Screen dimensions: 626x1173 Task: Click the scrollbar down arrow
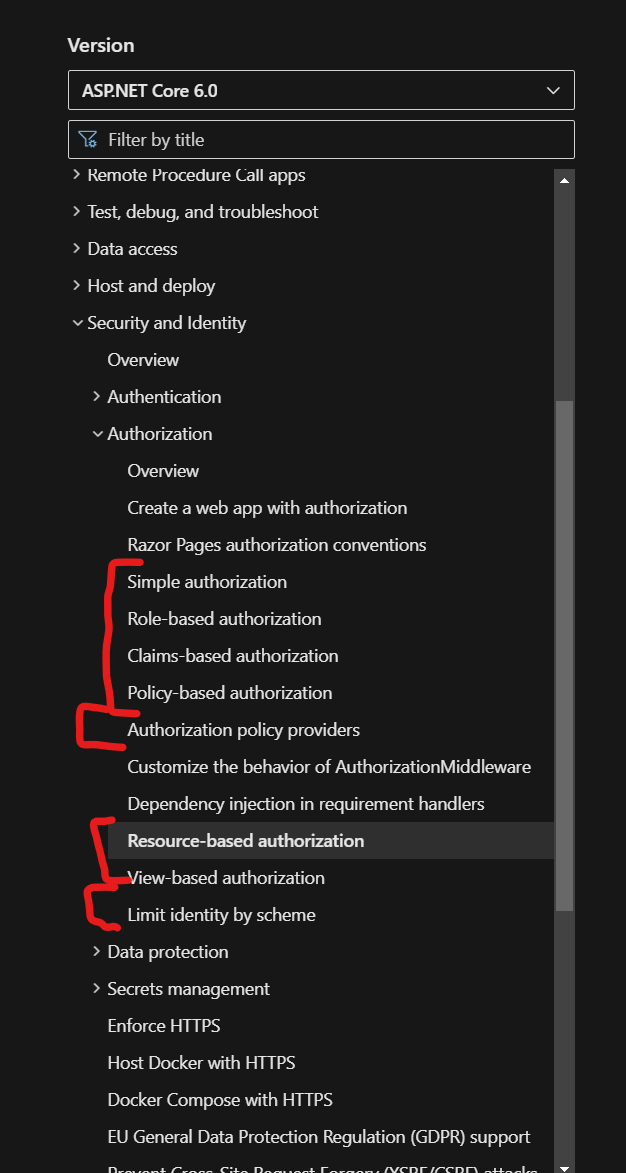click(565, 1166)
